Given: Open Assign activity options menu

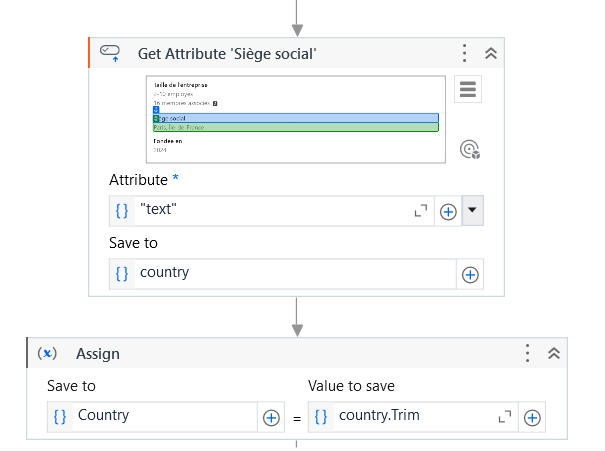Looking at the screenshot, I should point(527,353).
